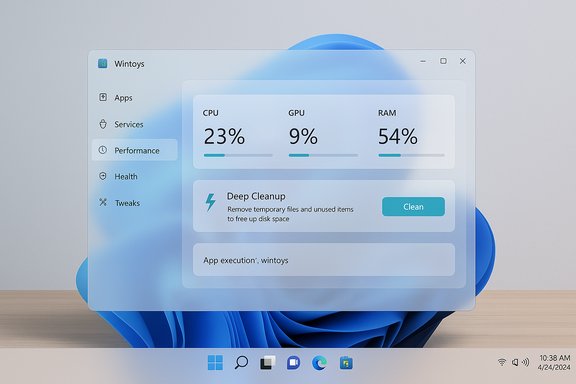Open Microsoft Store from the taskbar
Screen dimensions: 576x384
click(x=346, y=363)
